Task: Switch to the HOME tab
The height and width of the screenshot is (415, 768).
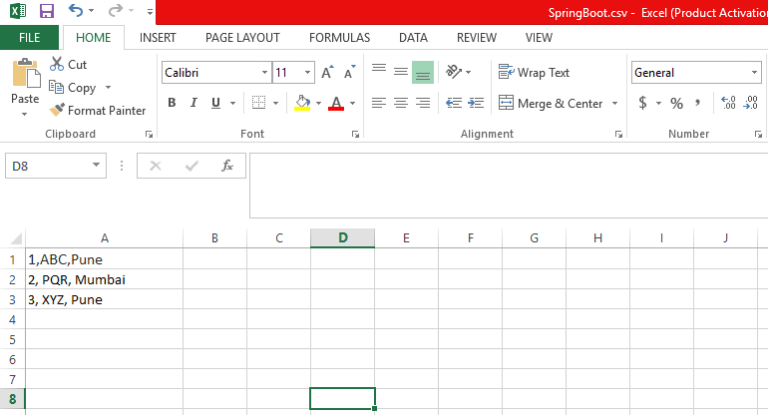Action: click(93, 38)
